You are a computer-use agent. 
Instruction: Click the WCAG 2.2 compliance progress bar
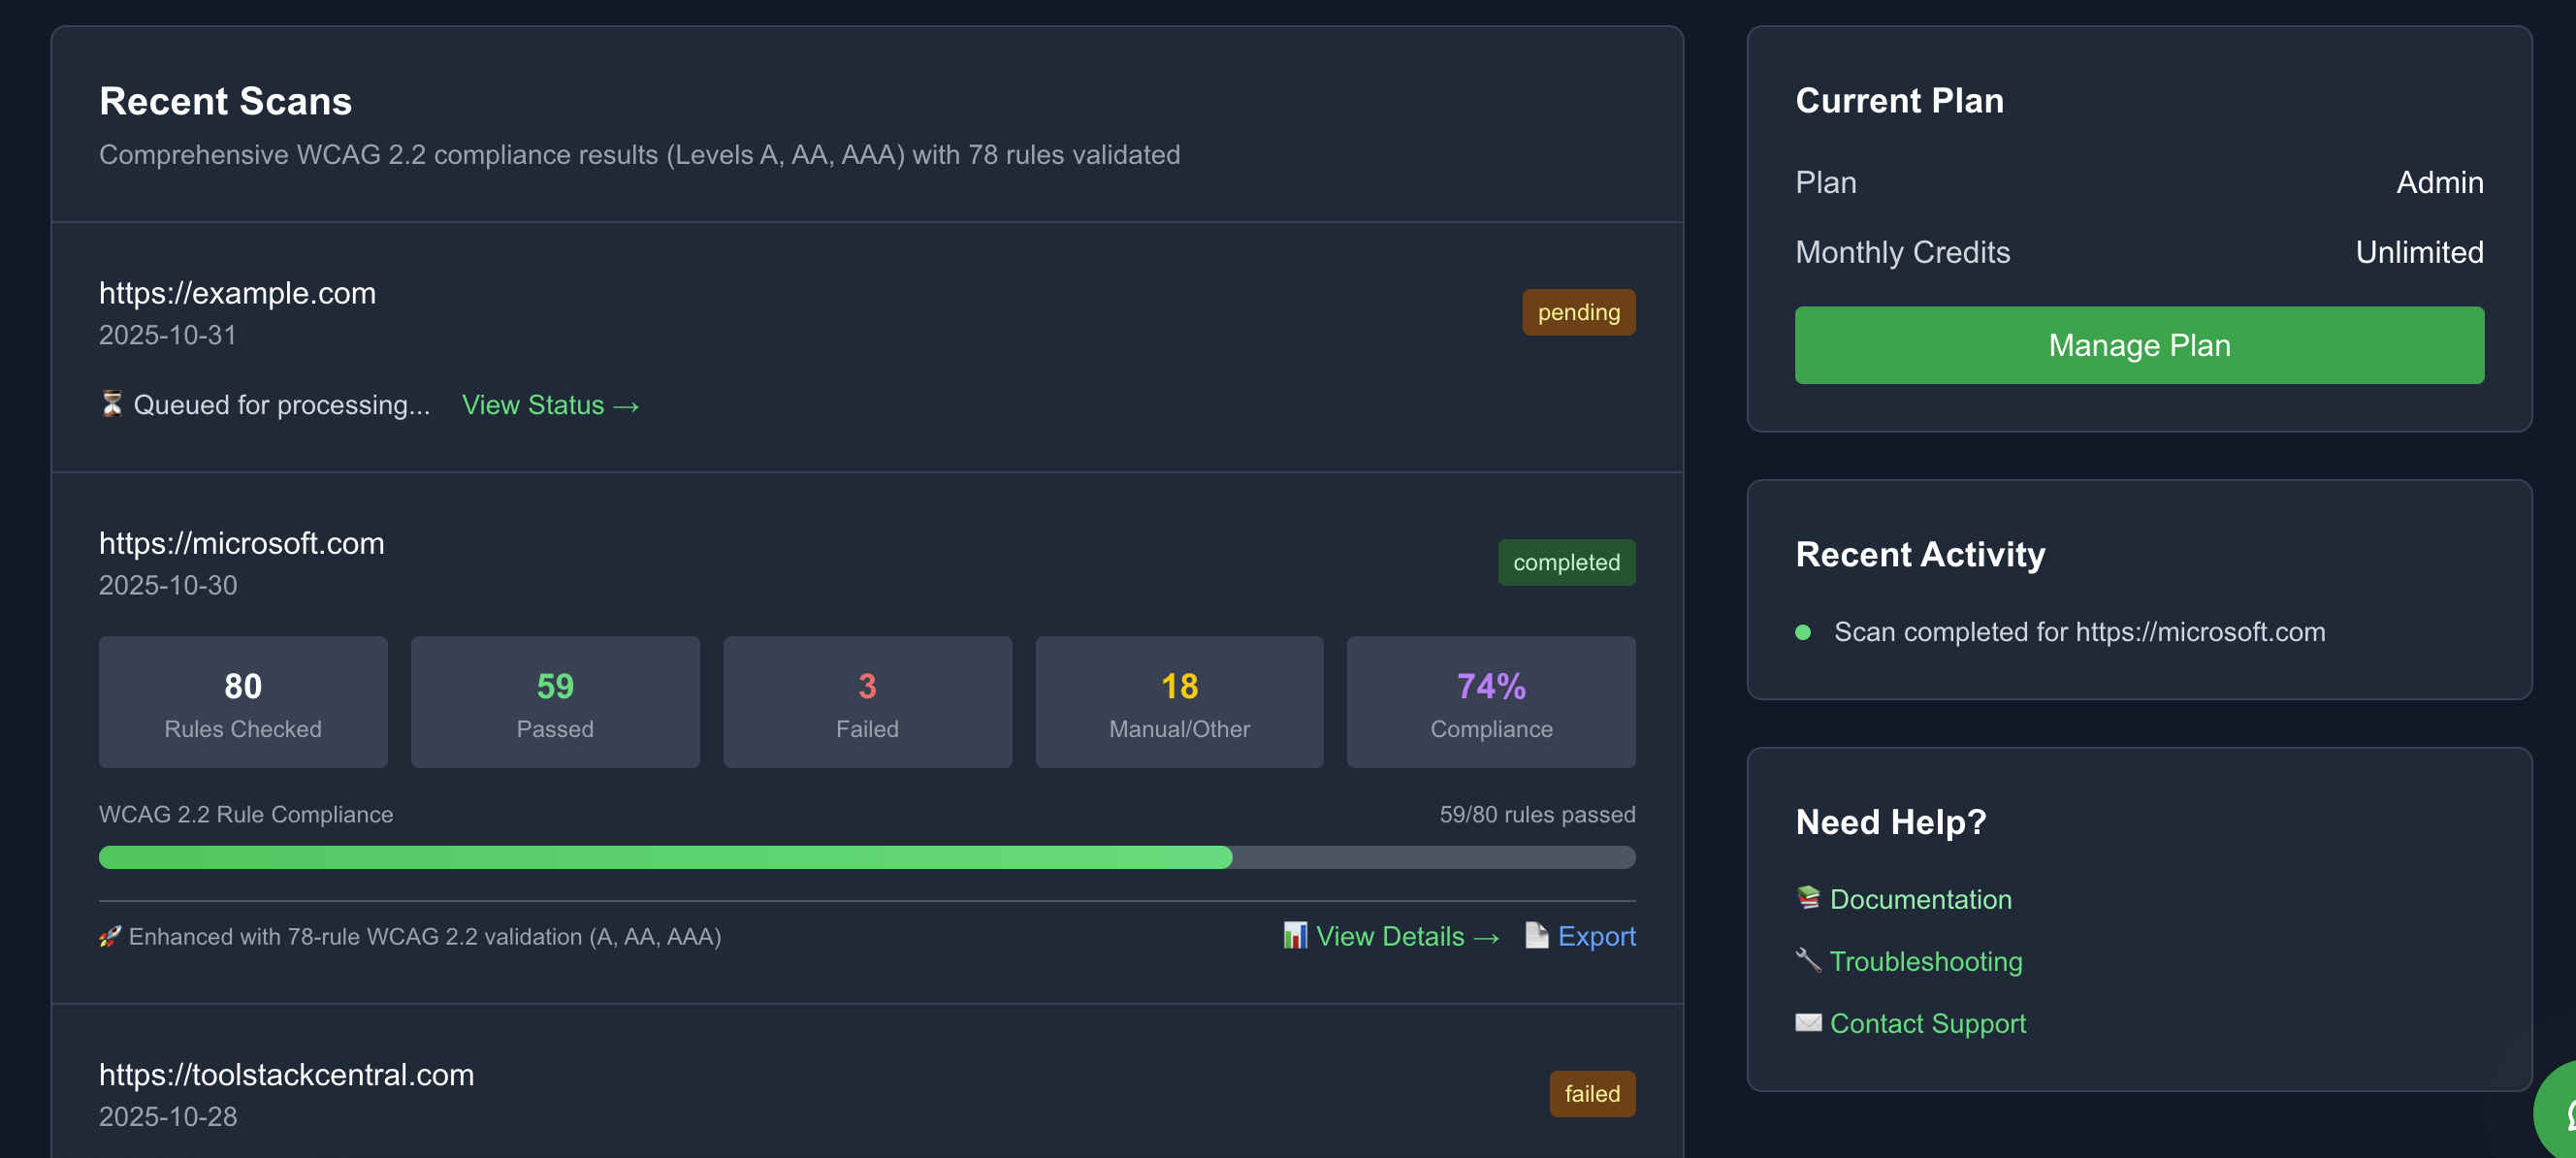pyautogui.click(x=866, y=857)
